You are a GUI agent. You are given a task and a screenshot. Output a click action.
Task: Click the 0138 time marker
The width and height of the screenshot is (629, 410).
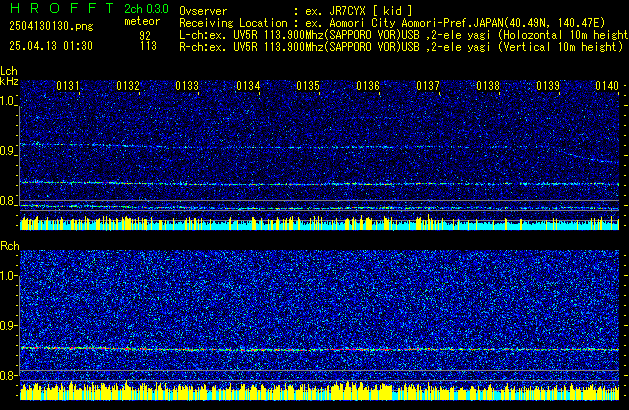pos(488,86)
